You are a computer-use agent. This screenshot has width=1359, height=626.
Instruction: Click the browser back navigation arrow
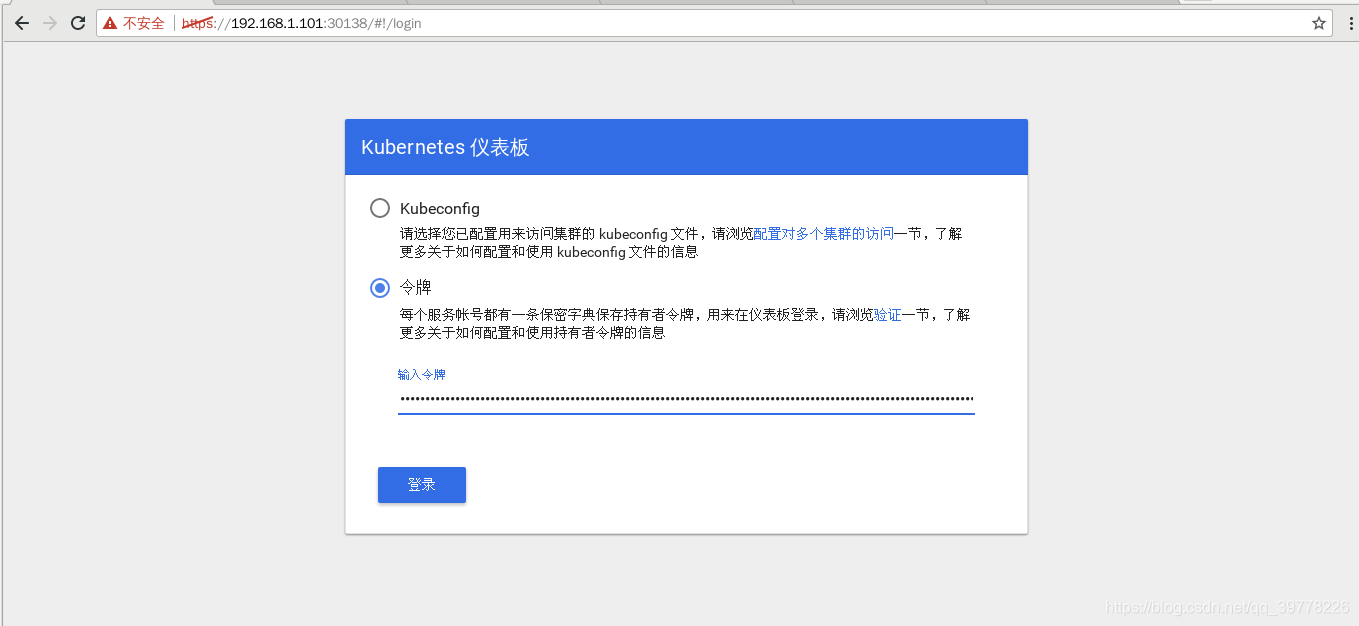[x=22, y=22]
